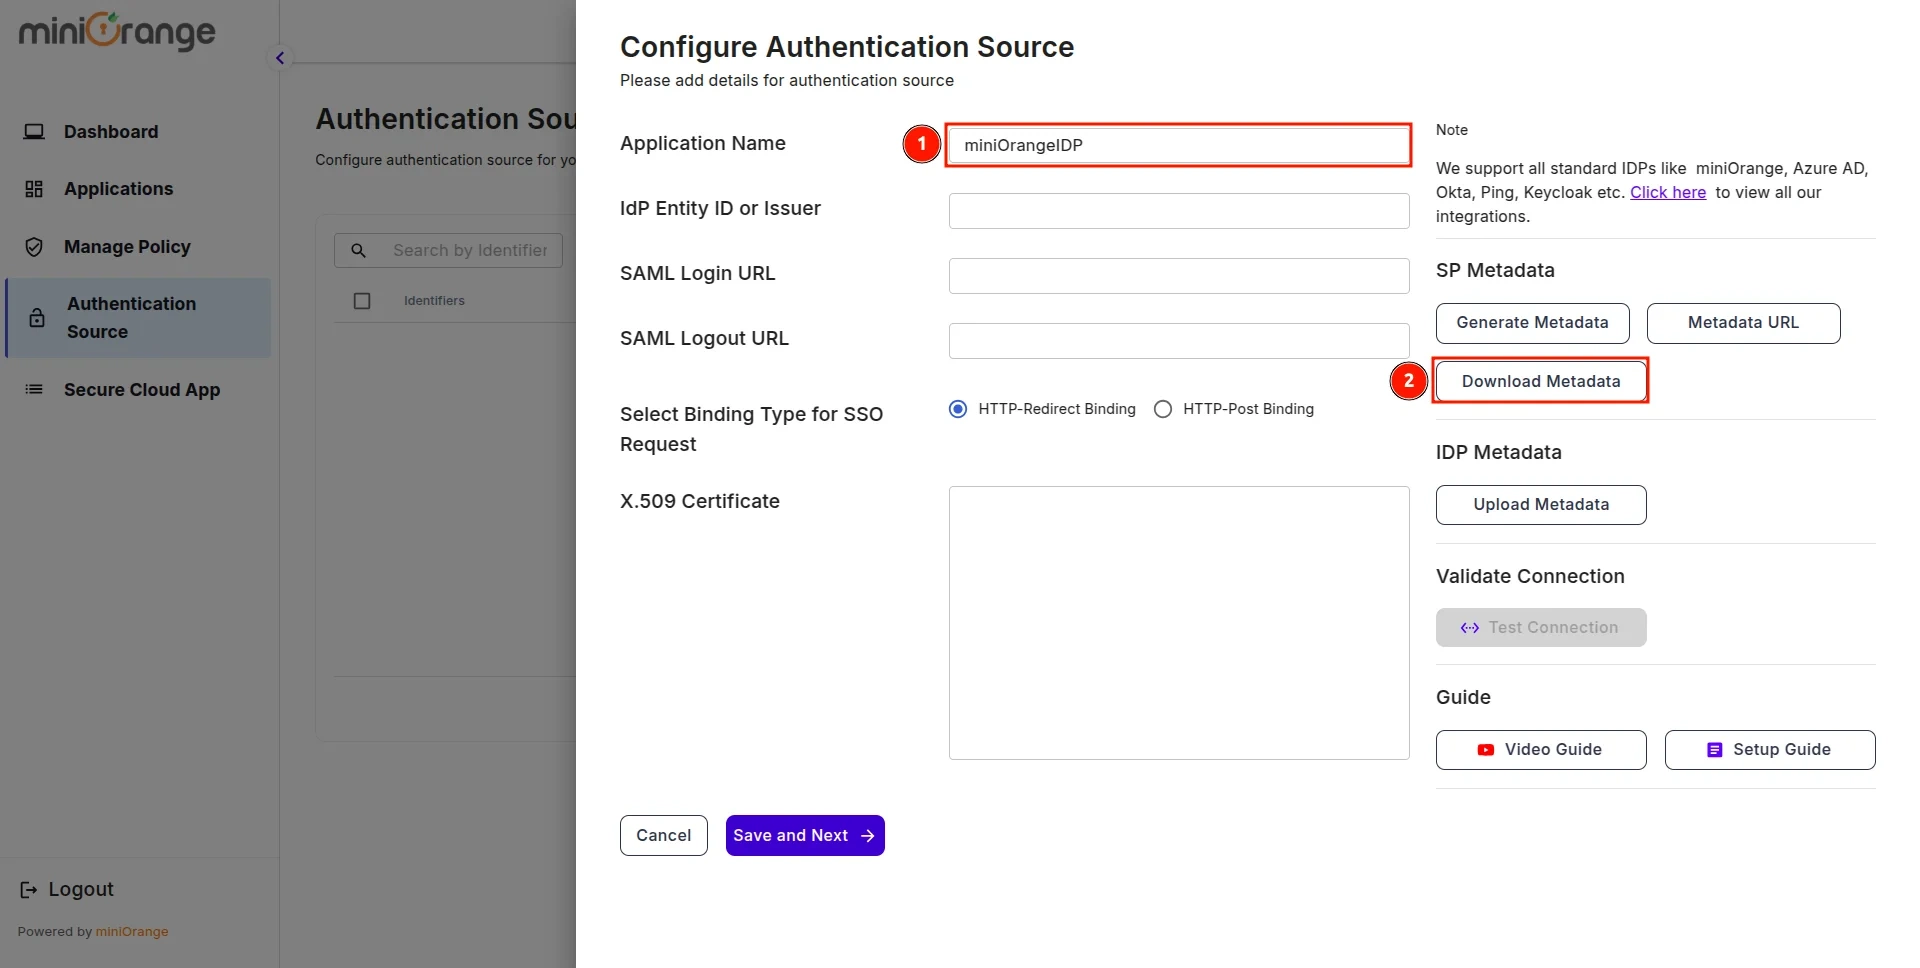Select the HTTP-Post Binding radio button
Image resolution: width=1920 pixels, height=968 pixels.
tap(1163, 408)
